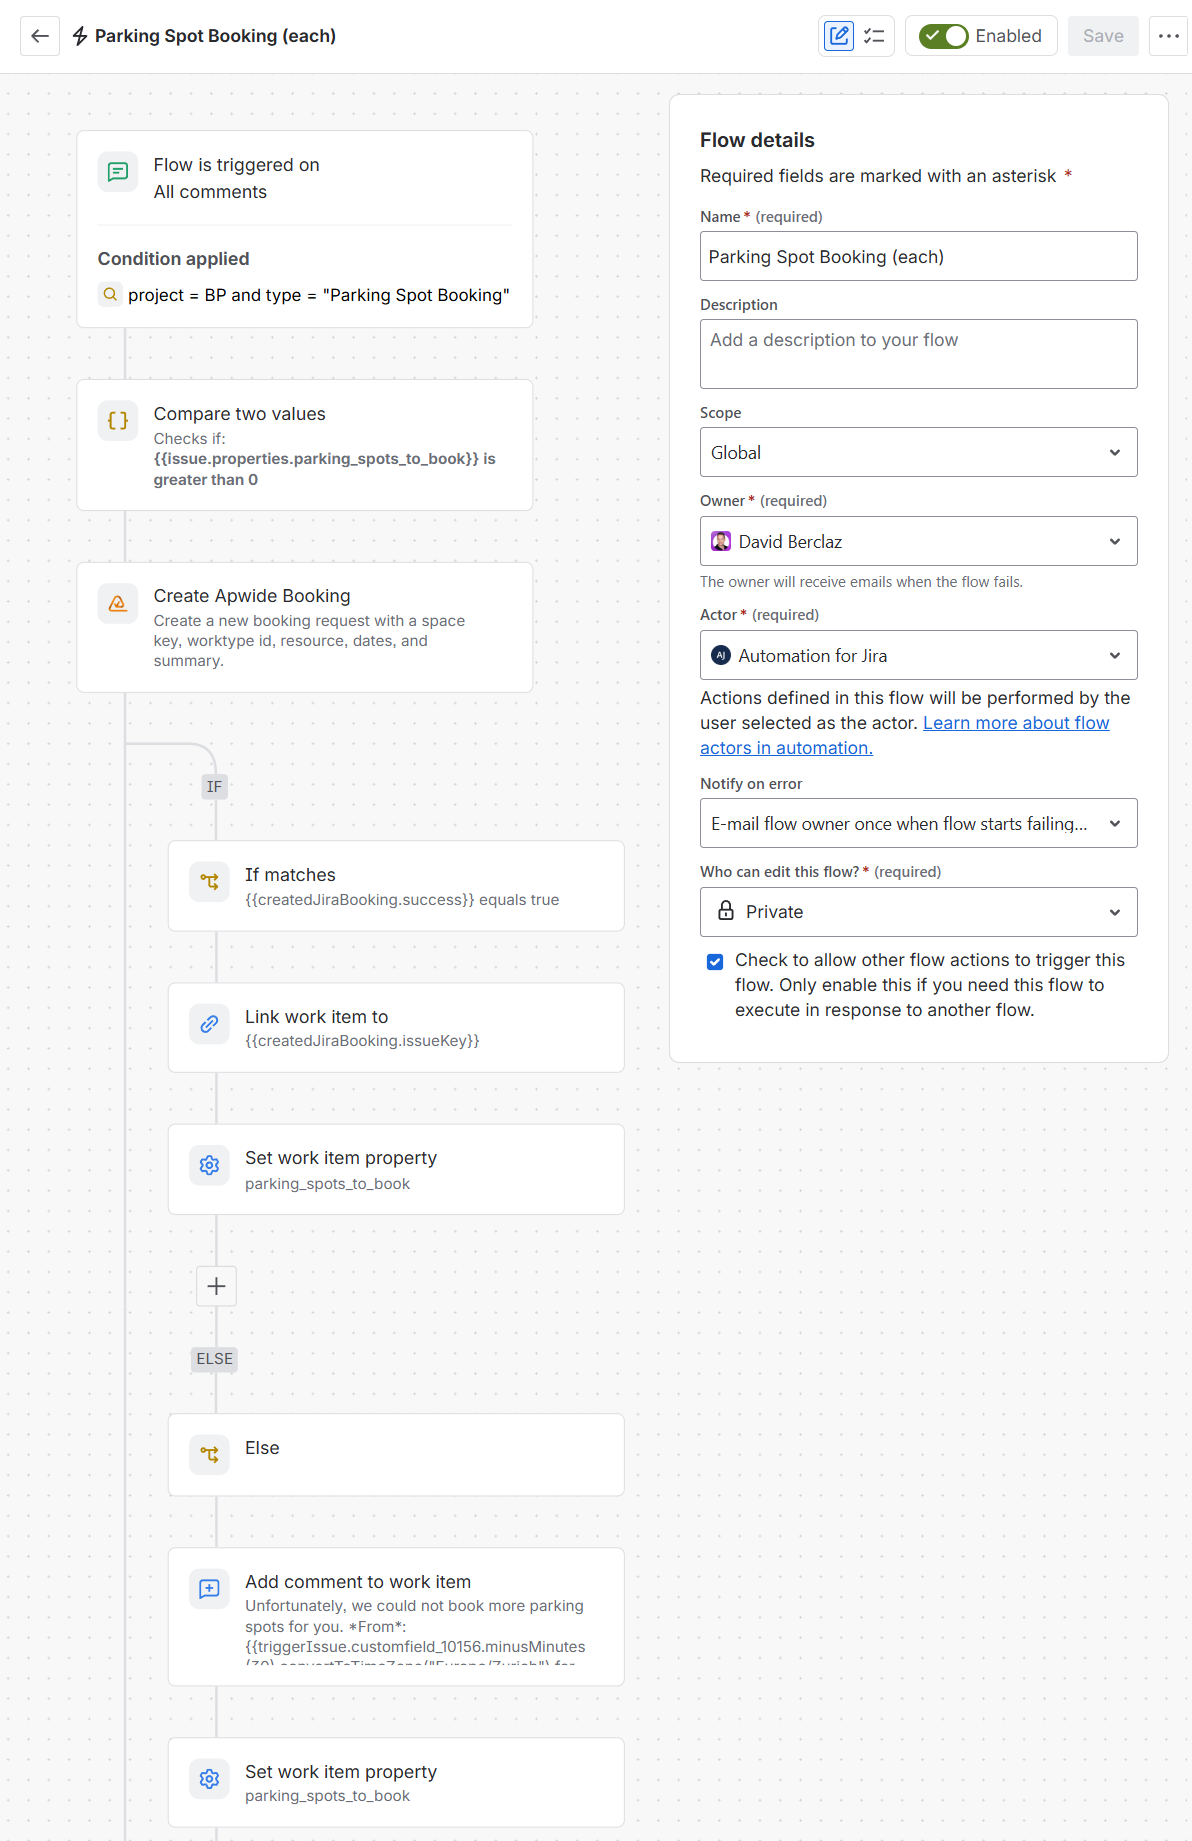
Task: Click the Else branch icon
Action: [209, 1454]
